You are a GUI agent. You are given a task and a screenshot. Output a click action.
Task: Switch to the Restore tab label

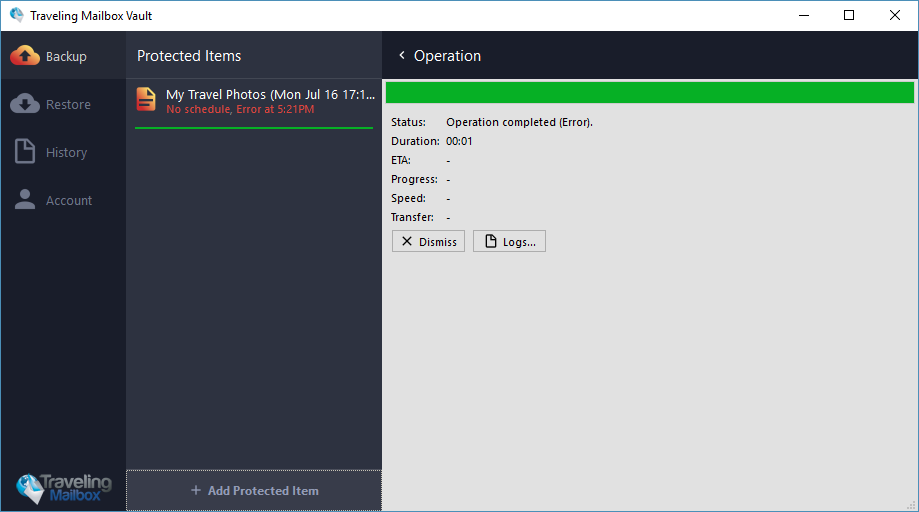coord(68,105)
